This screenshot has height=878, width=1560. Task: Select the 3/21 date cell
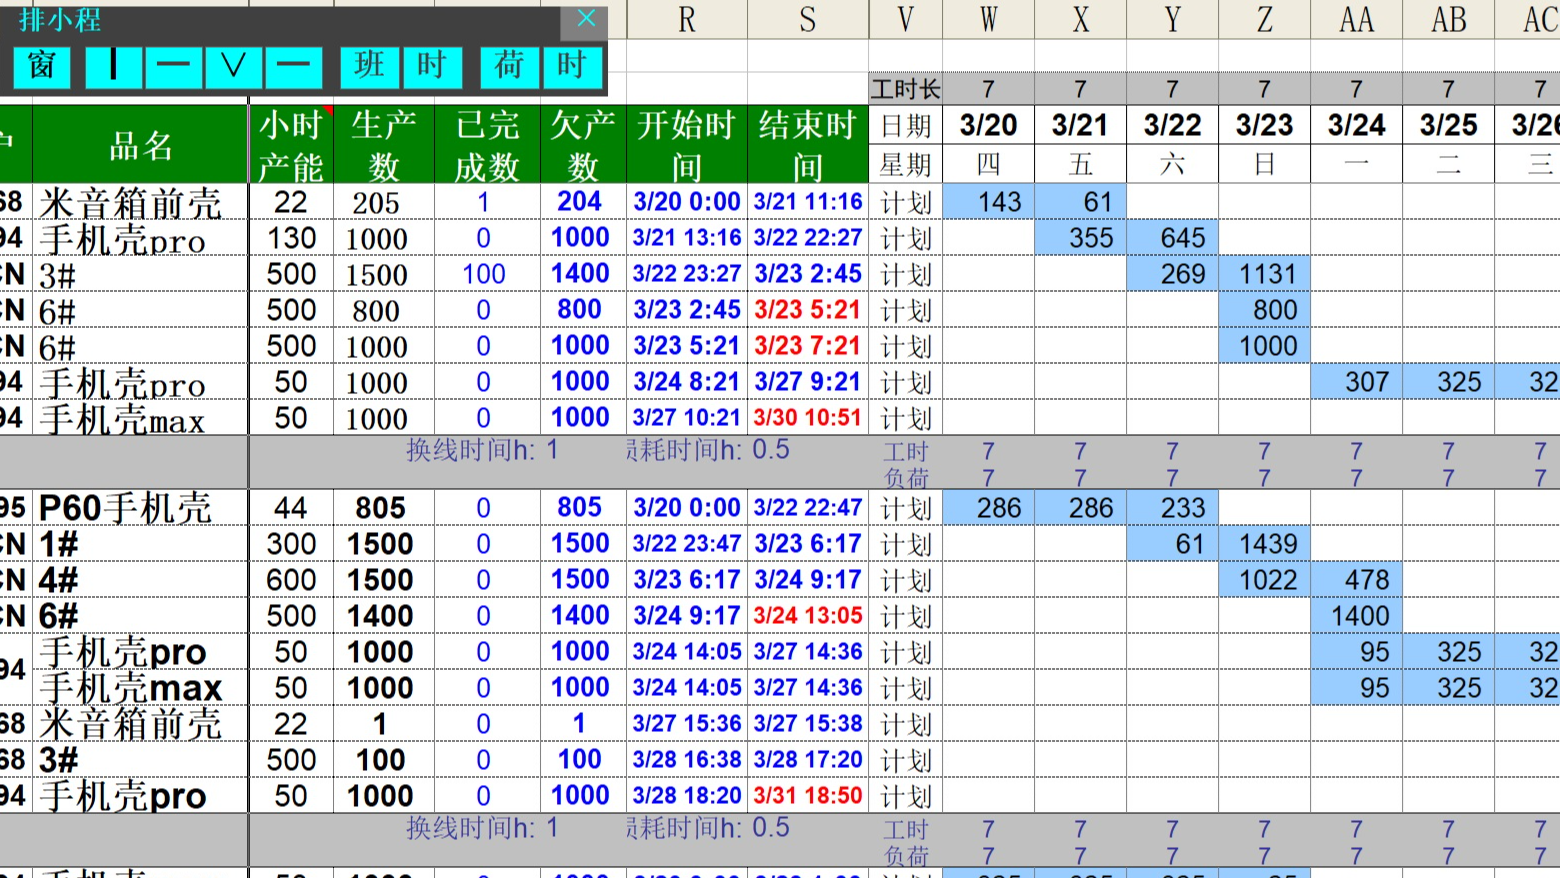click(x=1081, y=126)
